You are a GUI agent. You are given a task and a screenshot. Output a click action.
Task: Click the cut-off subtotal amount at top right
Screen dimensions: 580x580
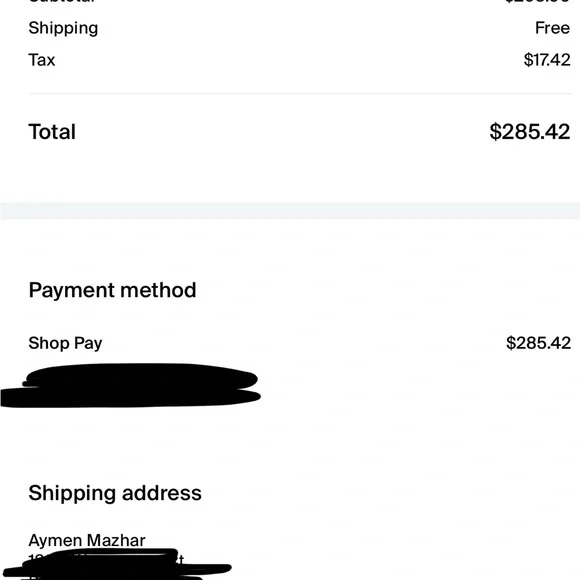[537, 1]
